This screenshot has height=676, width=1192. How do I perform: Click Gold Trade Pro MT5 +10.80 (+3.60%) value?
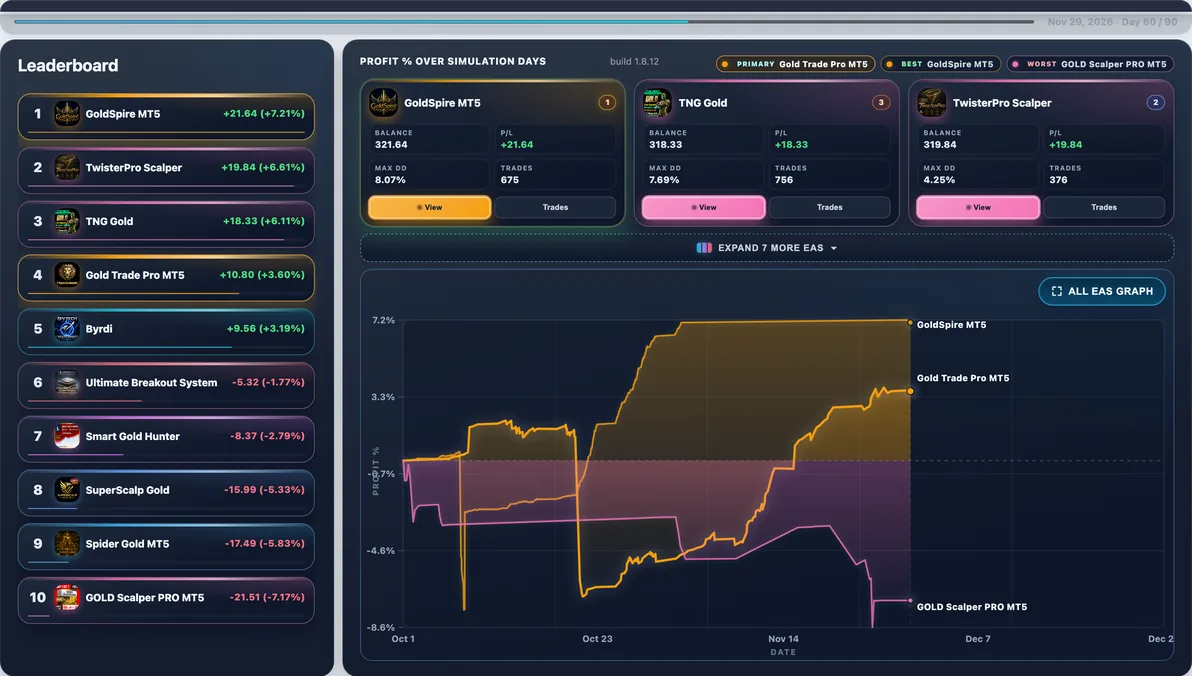pos(262,275)
